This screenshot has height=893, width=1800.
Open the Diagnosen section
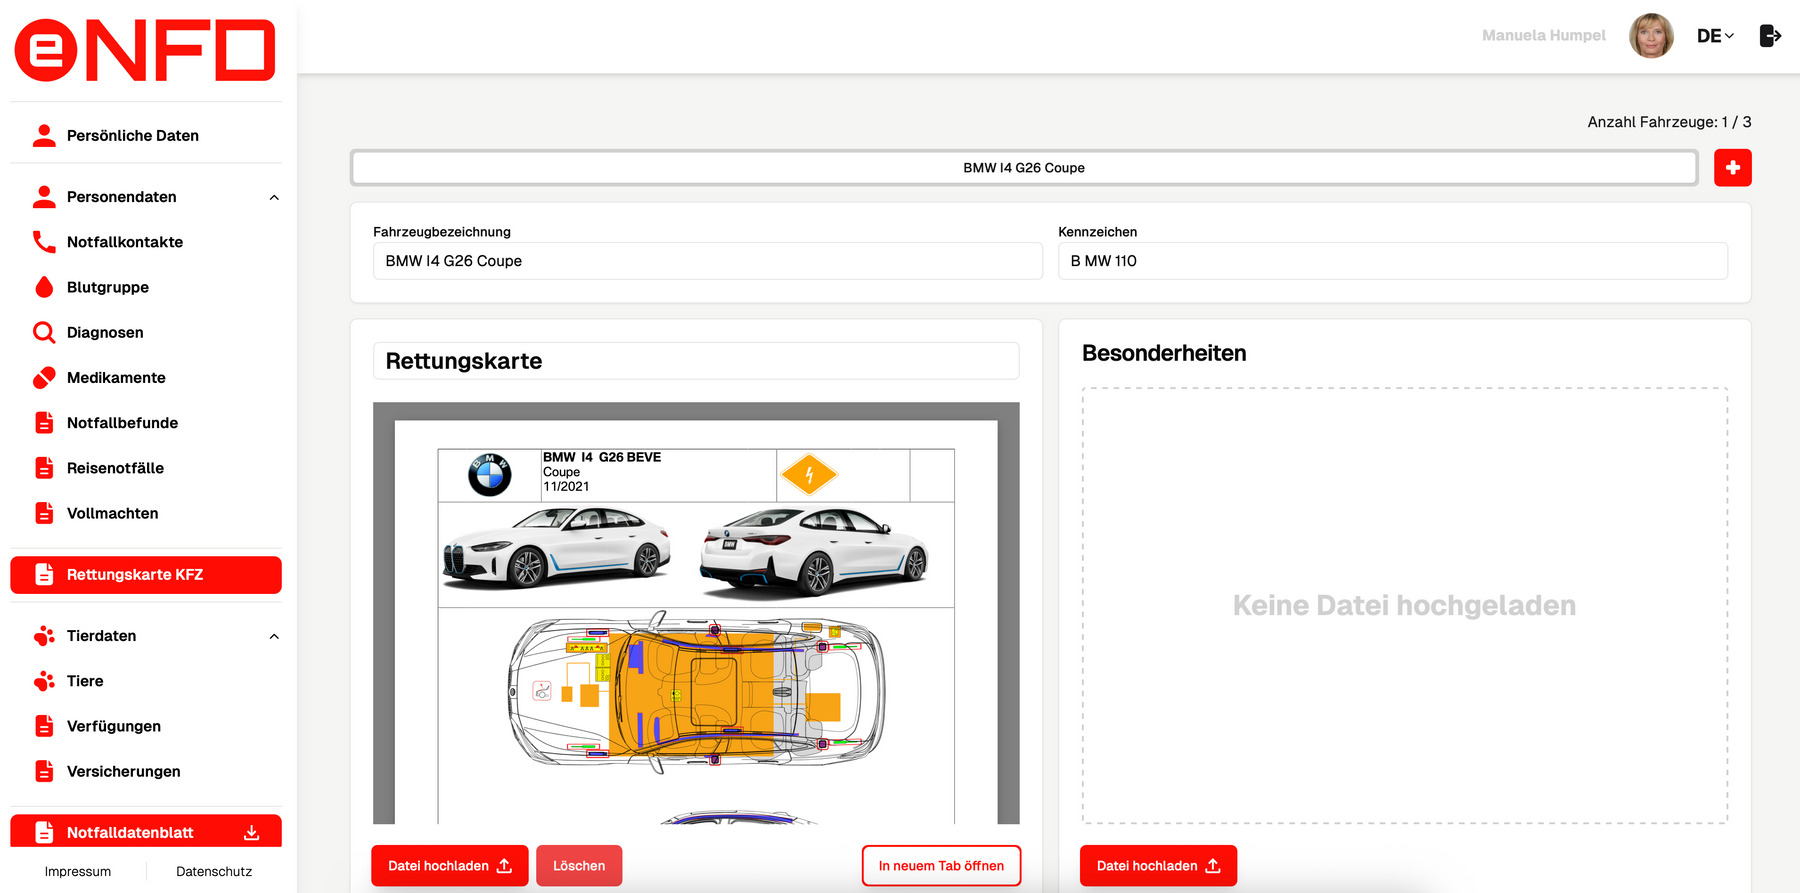pyautogui.click(x=146, y=332)
